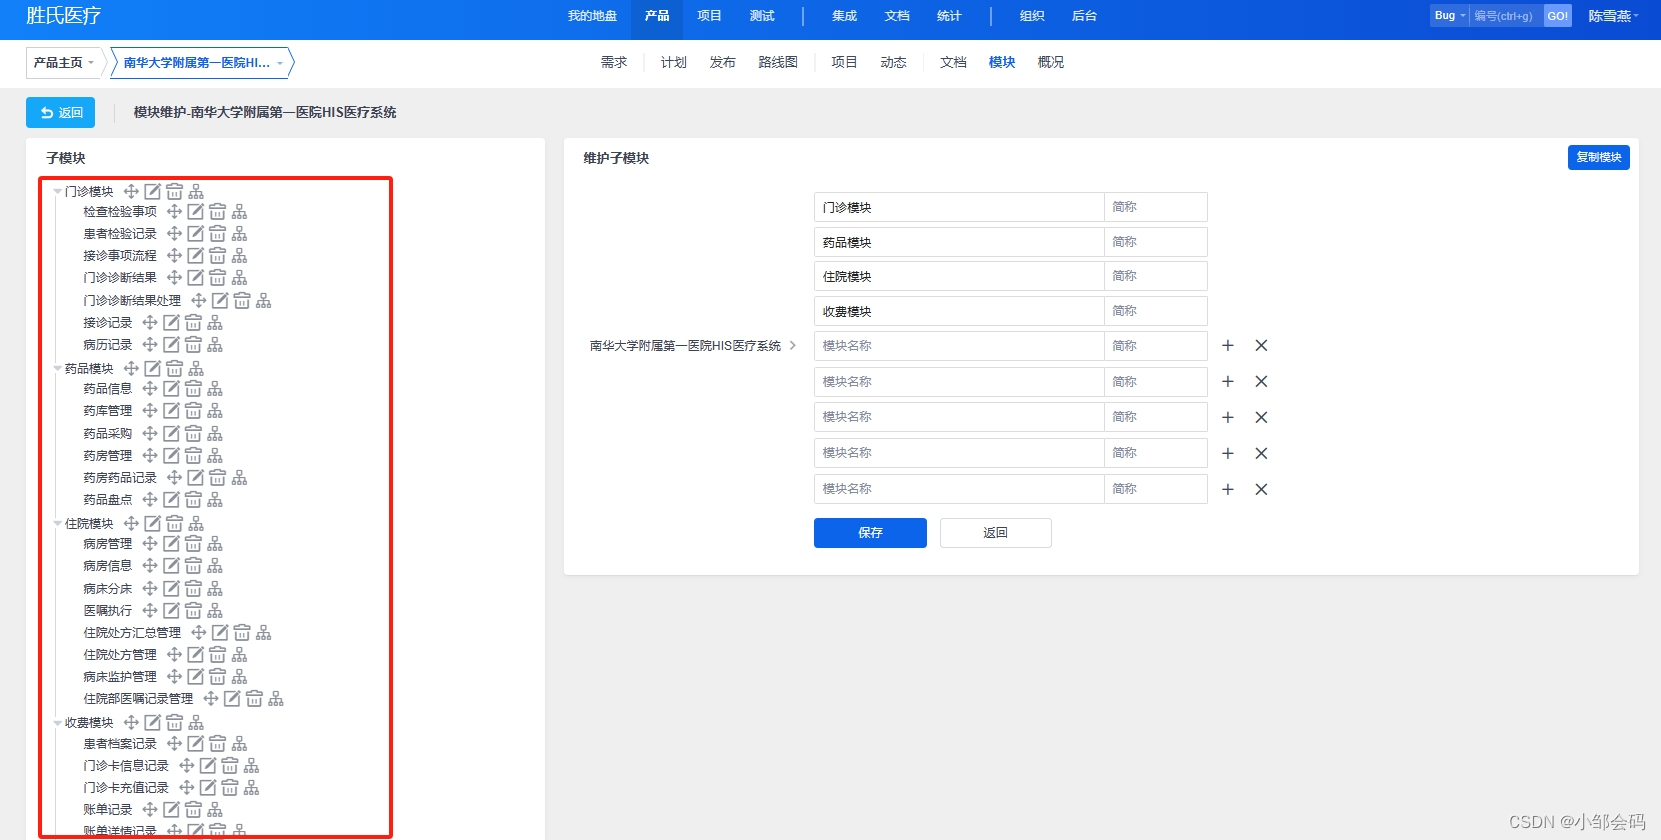
Task: Edit the 门诊诊断结果 module
Action: pos(196,278)
